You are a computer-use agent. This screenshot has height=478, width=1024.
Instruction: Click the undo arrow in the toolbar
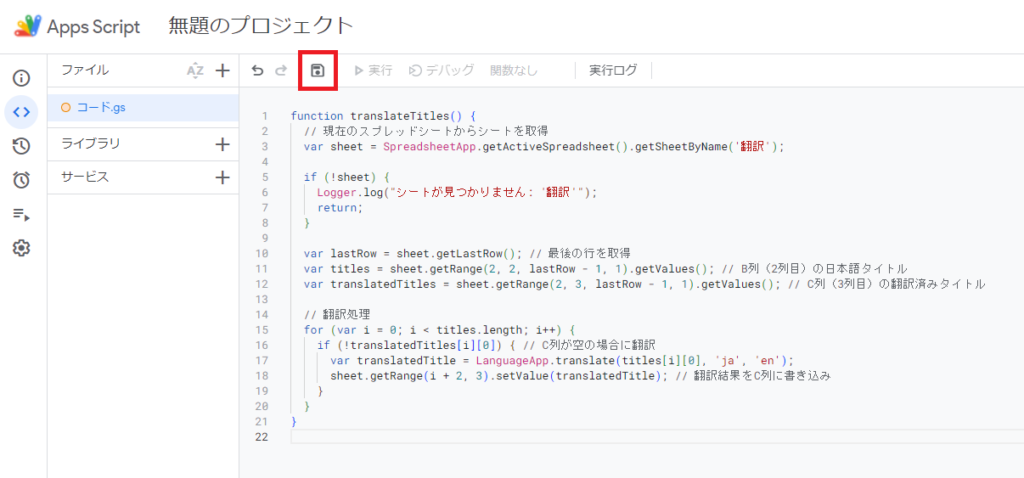coord(258,70)
